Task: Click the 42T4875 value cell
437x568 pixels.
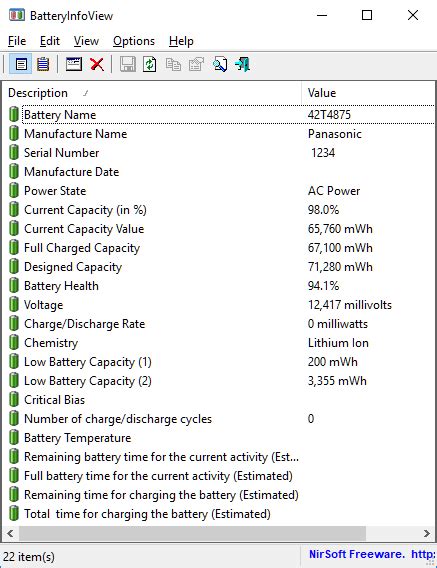Action: (329, 115)
